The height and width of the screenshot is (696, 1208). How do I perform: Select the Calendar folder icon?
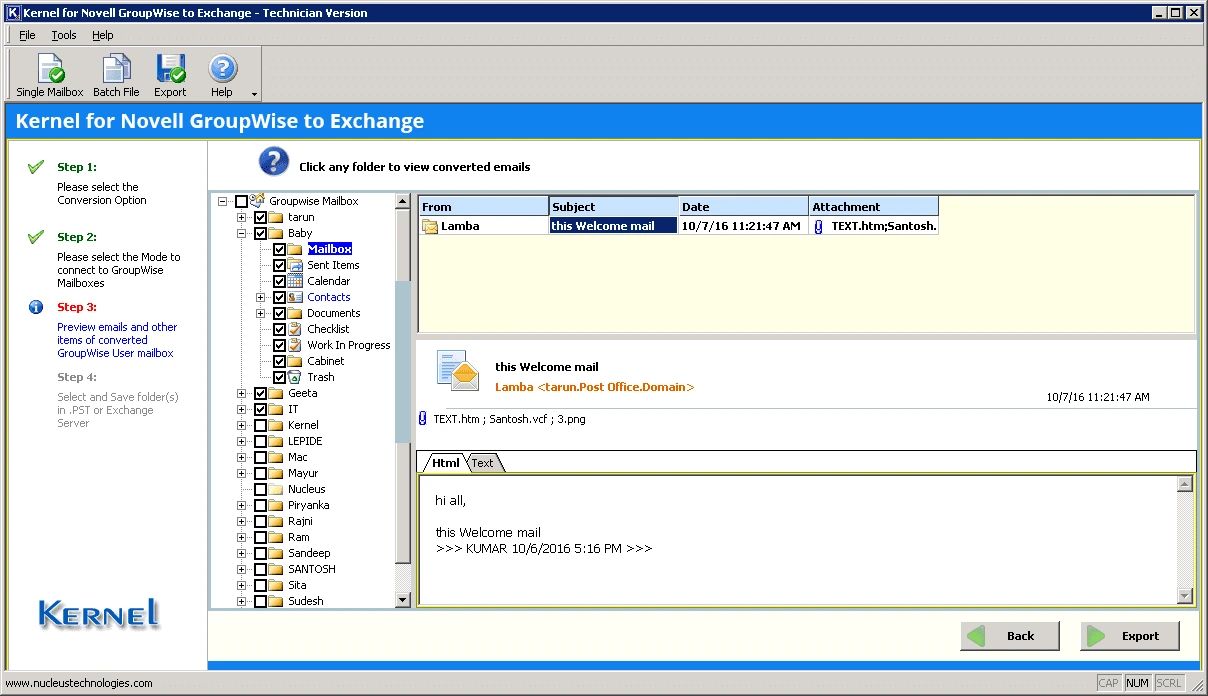[x=295, y=281]
